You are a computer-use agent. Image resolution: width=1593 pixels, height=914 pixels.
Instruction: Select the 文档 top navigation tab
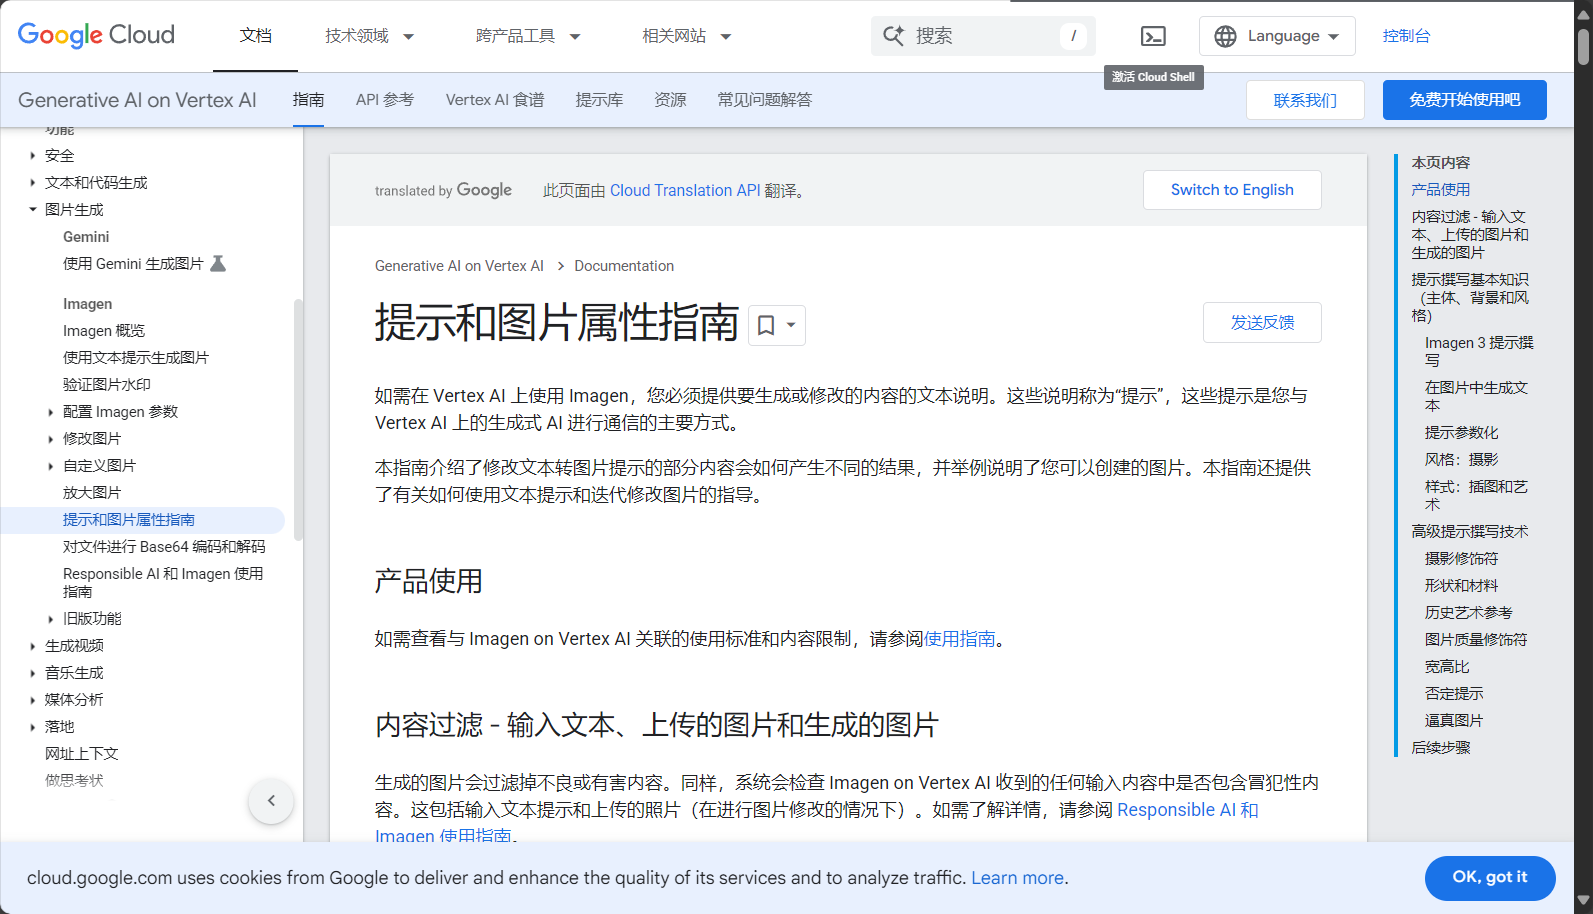(255, 36)
